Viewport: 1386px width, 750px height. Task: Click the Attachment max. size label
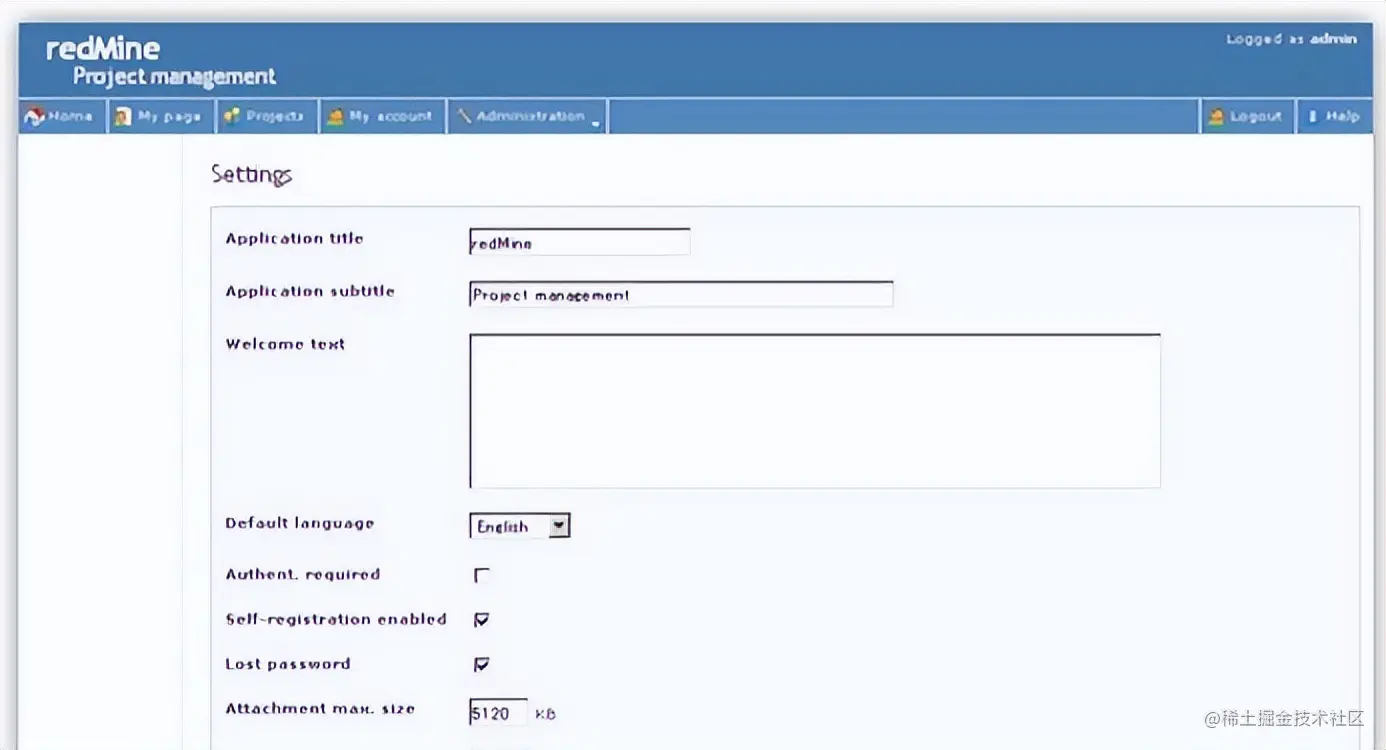click(x=320, y=708)
